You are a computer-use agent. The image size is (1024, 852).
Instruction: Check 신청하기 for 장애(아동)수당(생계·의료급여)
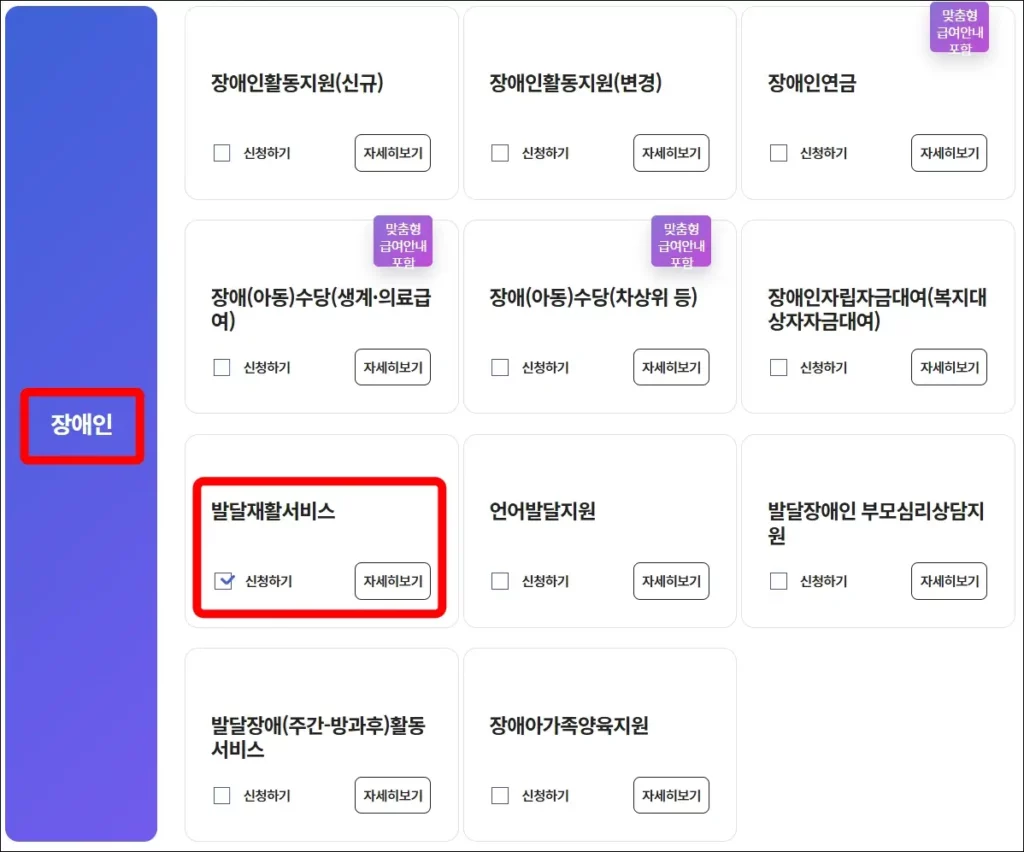(x=221, y=367)
